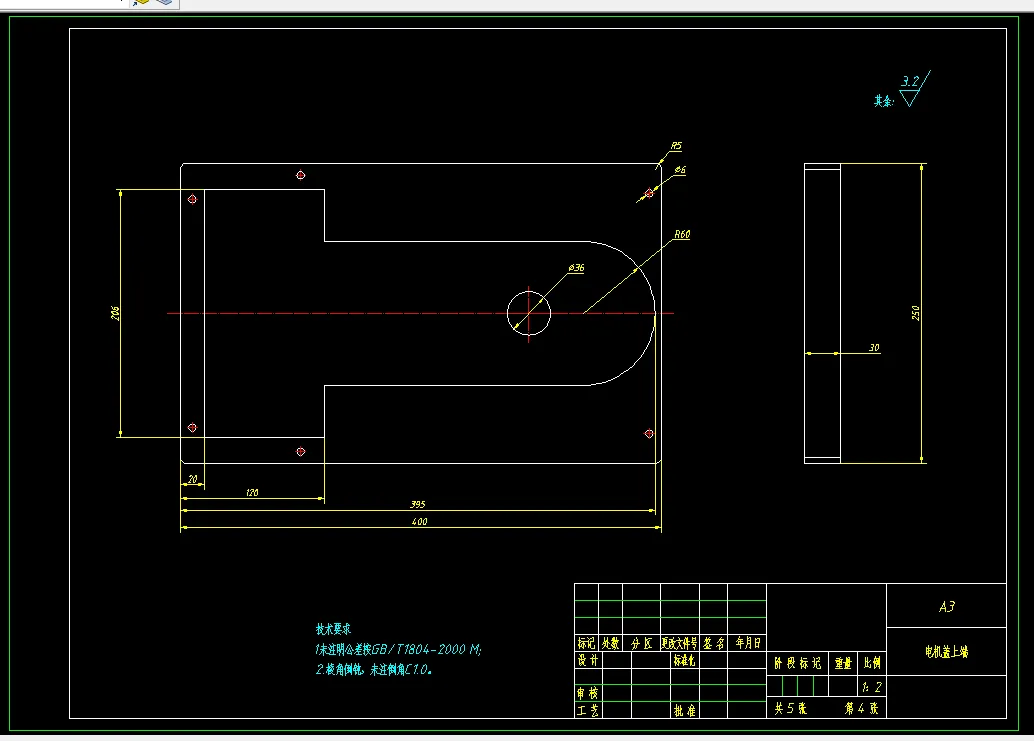Click the yellow layer icon at the top
The width and height of the screenshot is (1034, 741).
[x=140, y=2]
